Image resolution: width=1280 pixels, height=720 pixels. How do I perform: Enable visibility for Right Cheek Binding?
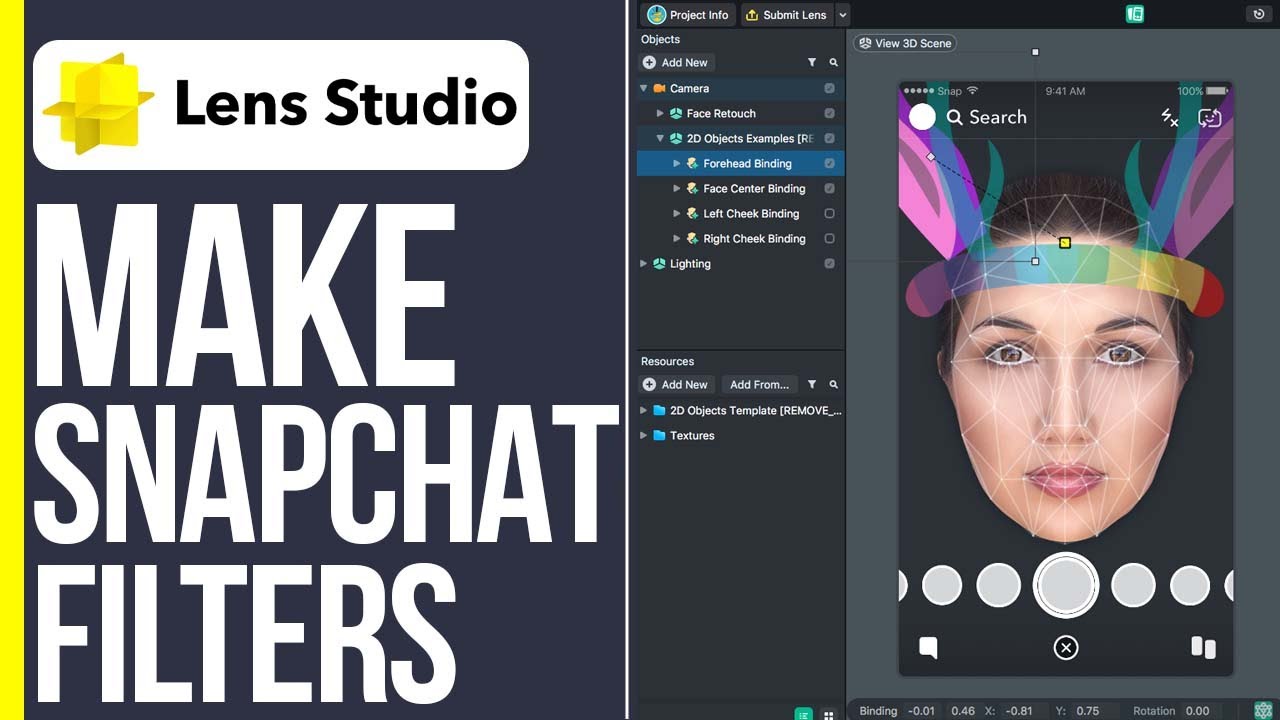pos(829,238)
